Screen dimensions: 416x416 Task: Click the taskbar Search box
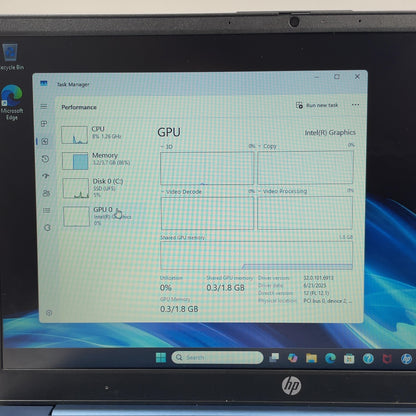(x=217, y=357)
